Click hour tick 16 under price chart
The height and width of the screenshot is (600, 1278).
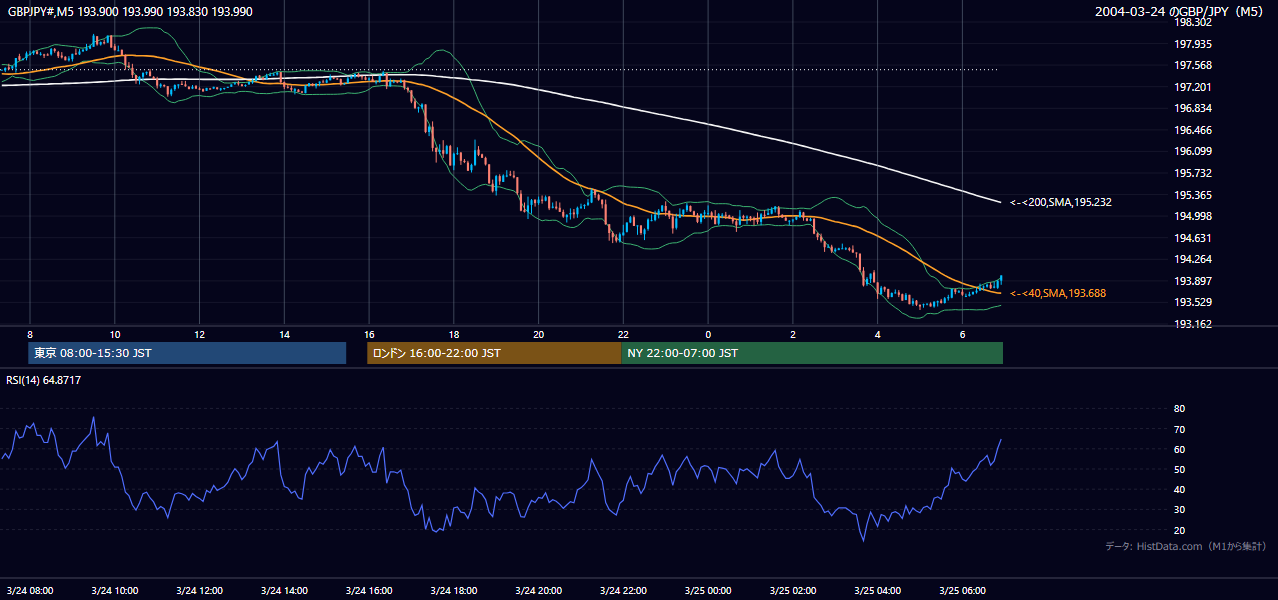[370, 334]
